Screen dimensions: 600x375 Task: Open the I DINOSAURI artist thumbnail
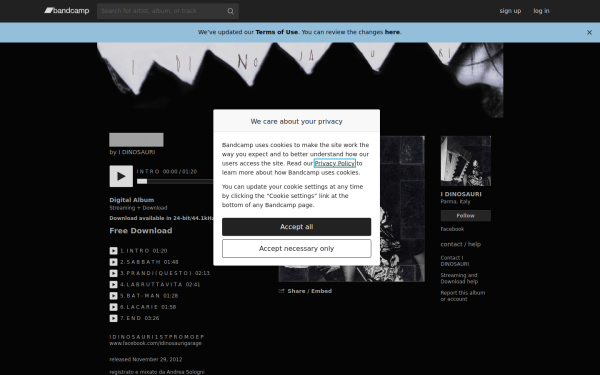click(x=466, y=161)
